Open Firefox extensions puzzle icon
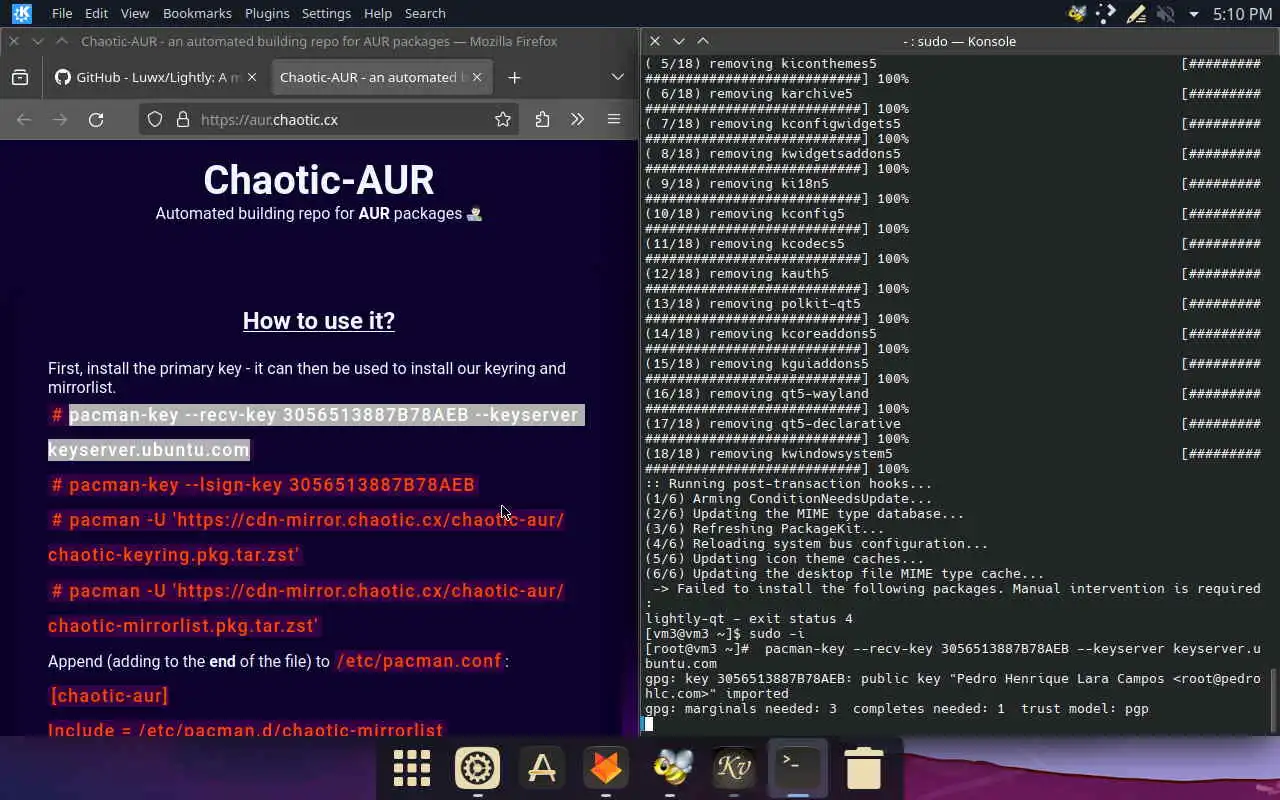Image resolution: width=1280 pixels, height=800 pixels. pos(542,119)
